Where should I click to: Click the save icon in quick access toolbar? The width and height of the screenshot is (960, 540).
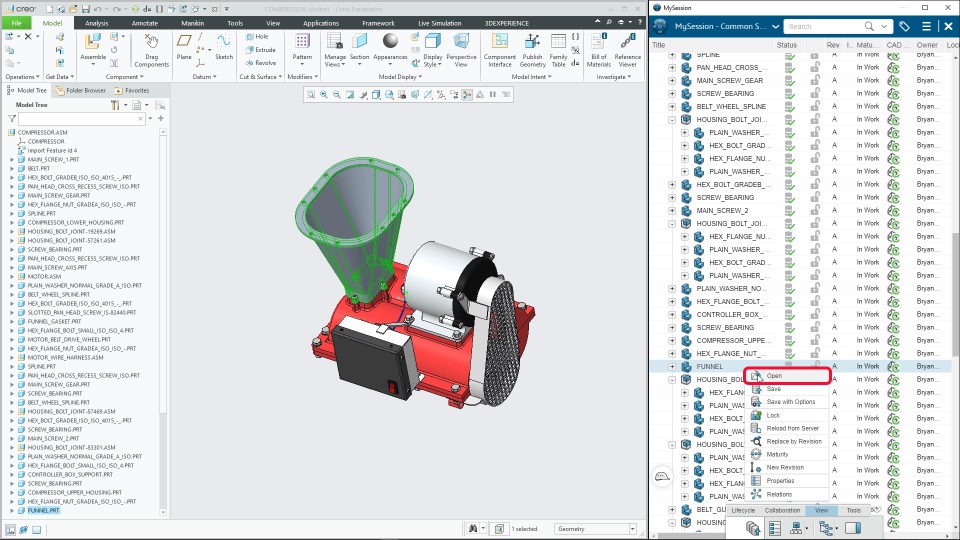pyautogui.click(x=86, y=9)
